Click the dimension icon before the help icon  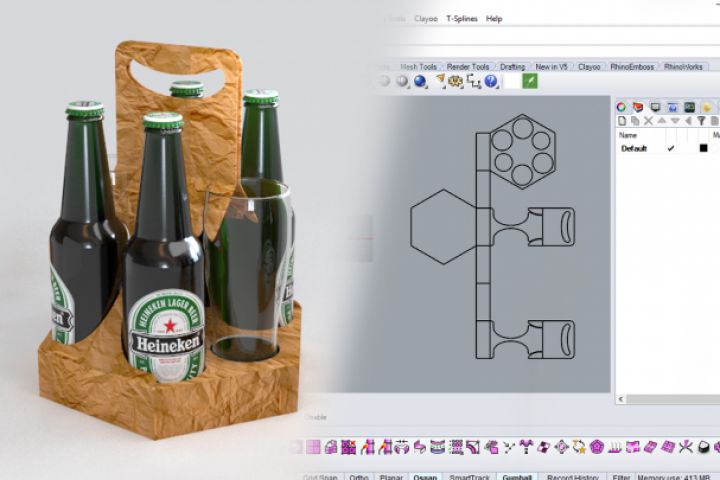click(473, 81)
